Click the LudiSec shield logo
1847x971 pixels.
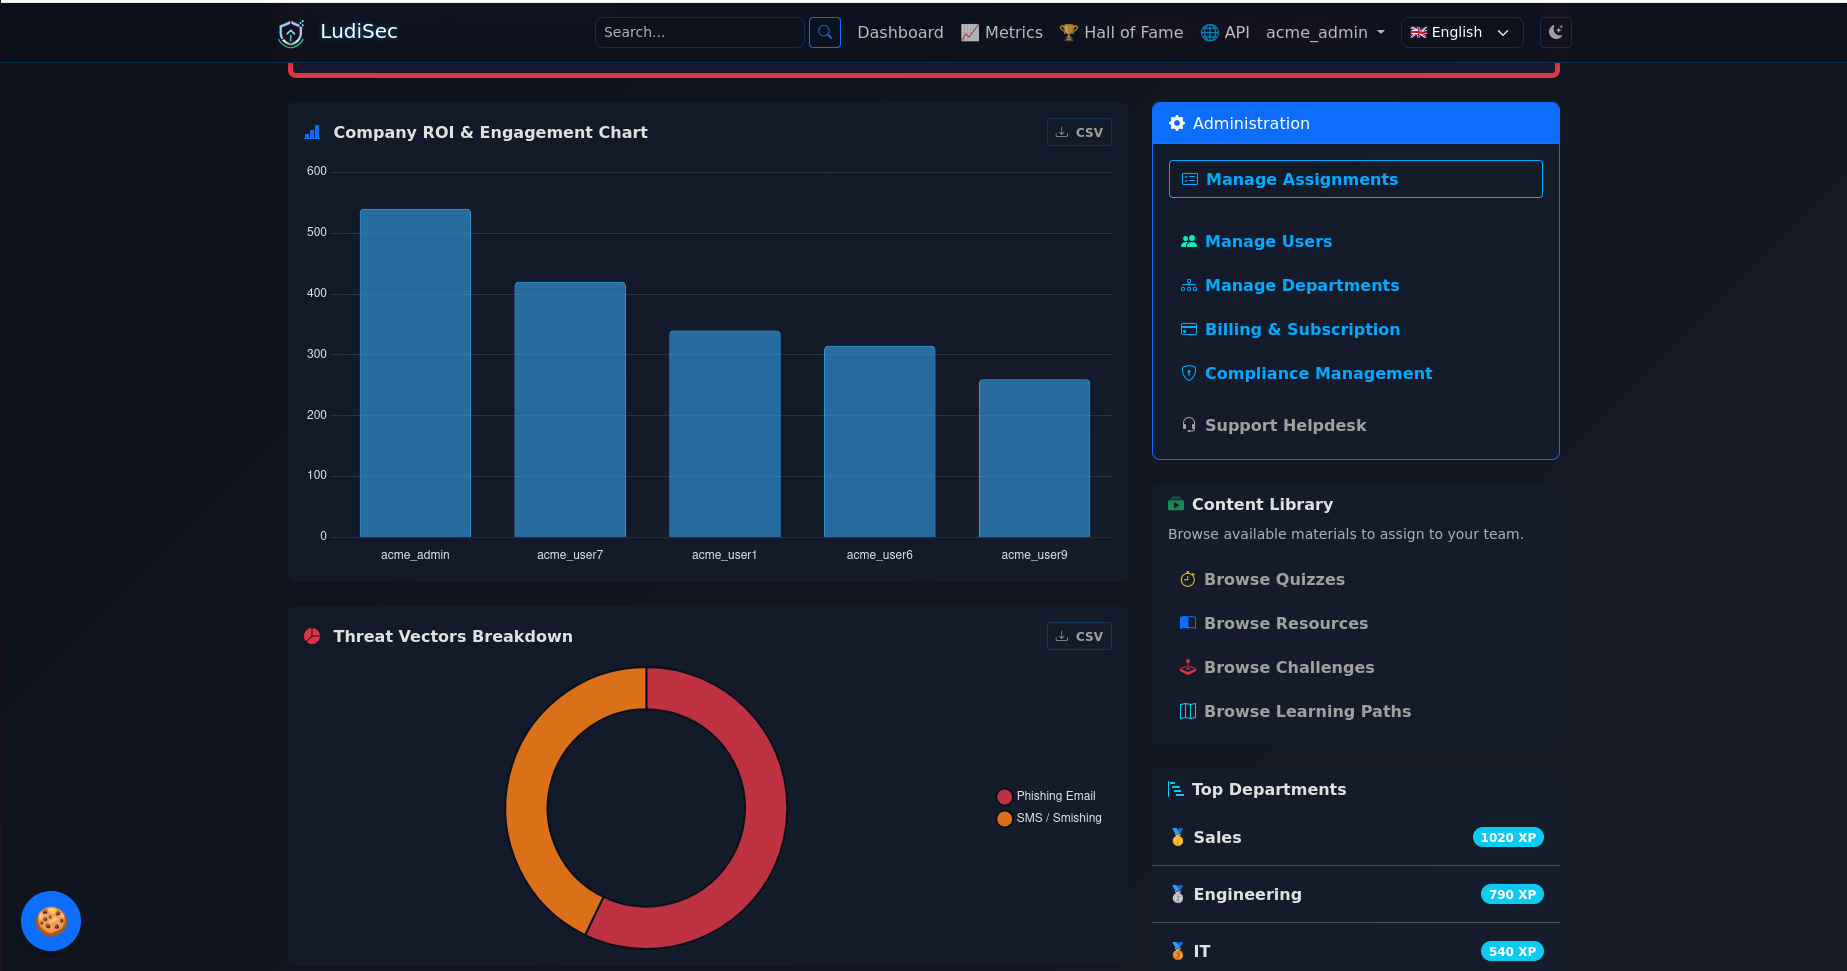291,33
